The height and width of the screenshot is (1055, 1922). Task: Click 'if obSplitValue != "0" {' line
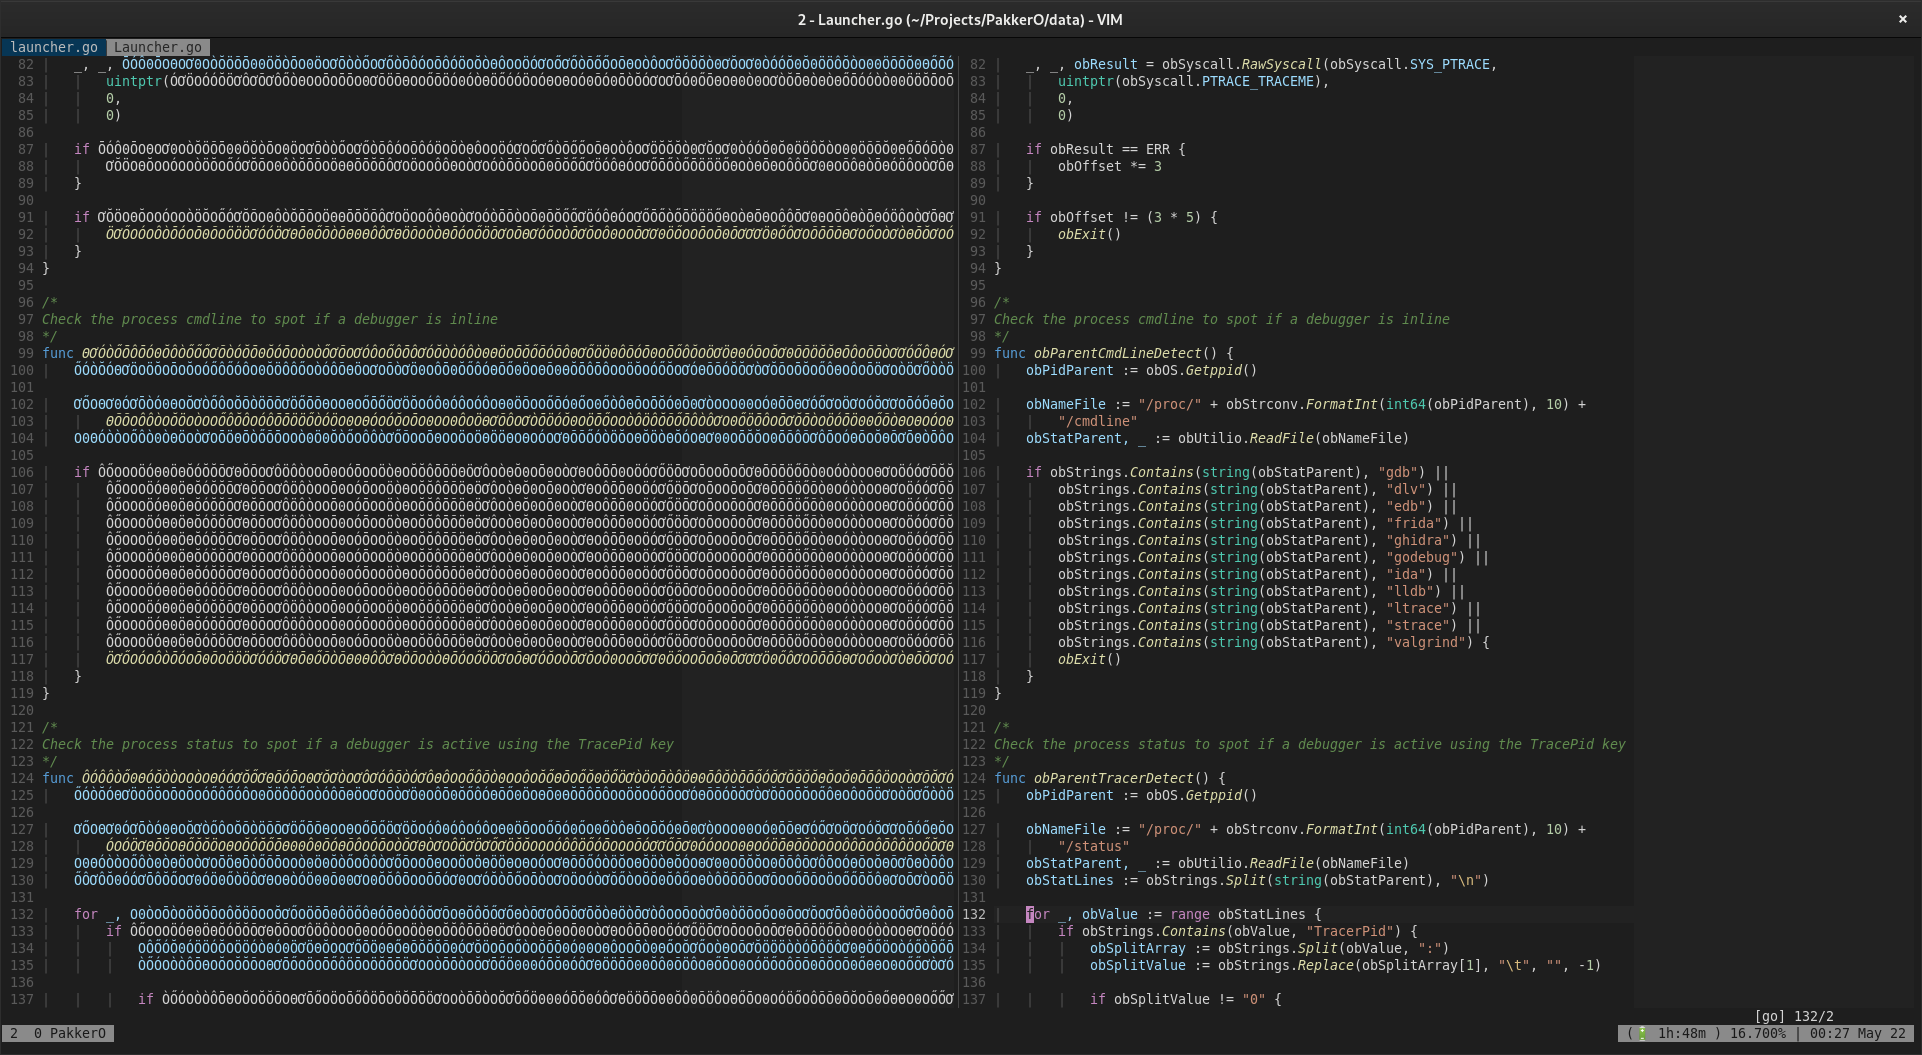[1186, 999]
